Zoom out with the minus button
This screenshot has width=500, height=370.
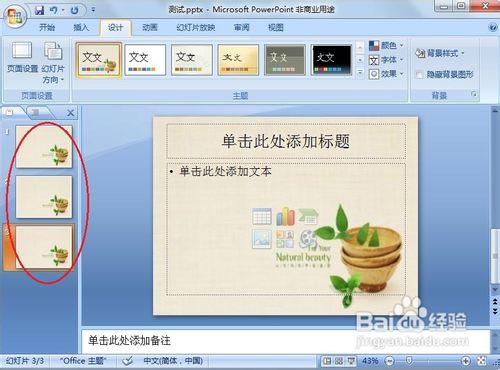click(389, 361)
